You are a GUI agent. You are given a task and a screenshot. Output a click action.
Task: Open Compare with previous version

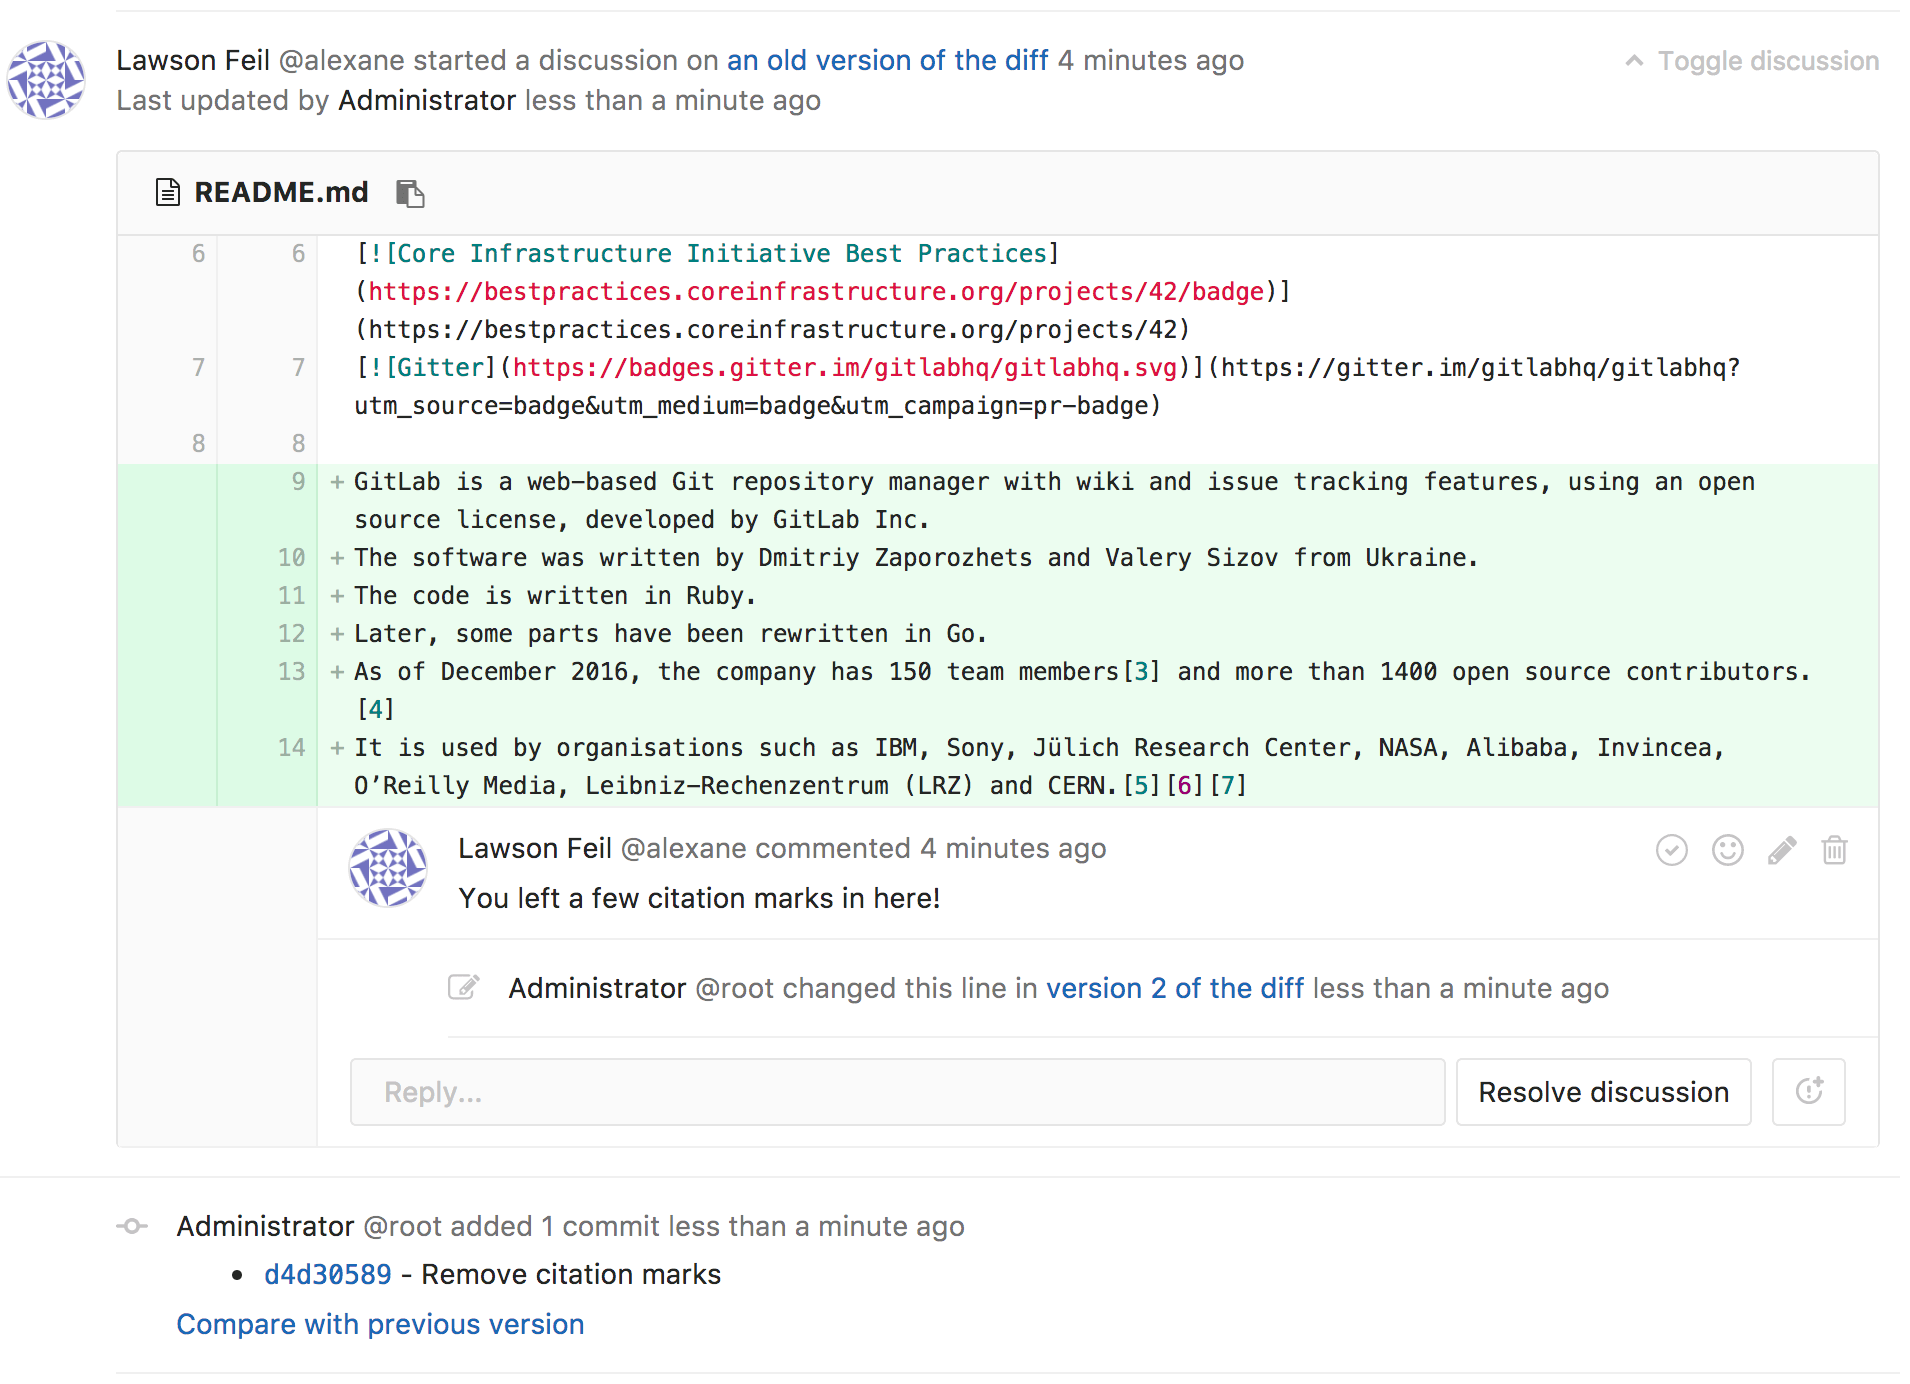coord(380,1324)
